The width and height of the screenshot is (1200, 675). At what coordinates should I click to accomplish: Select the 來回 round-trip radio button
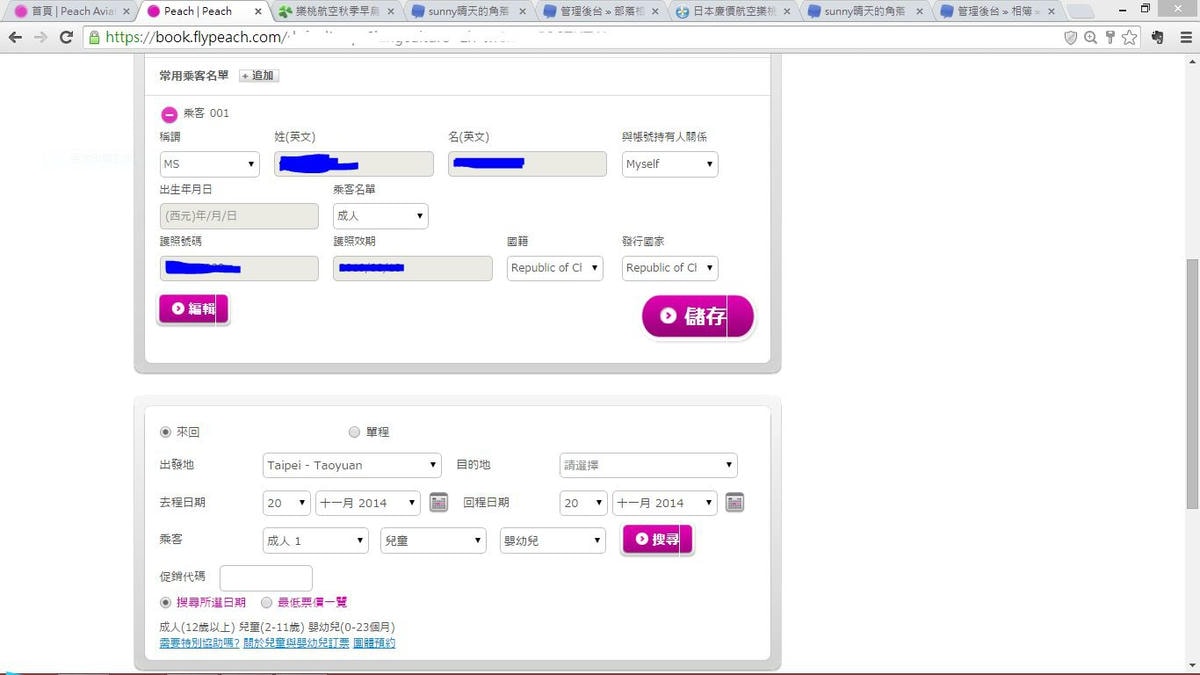166,432
